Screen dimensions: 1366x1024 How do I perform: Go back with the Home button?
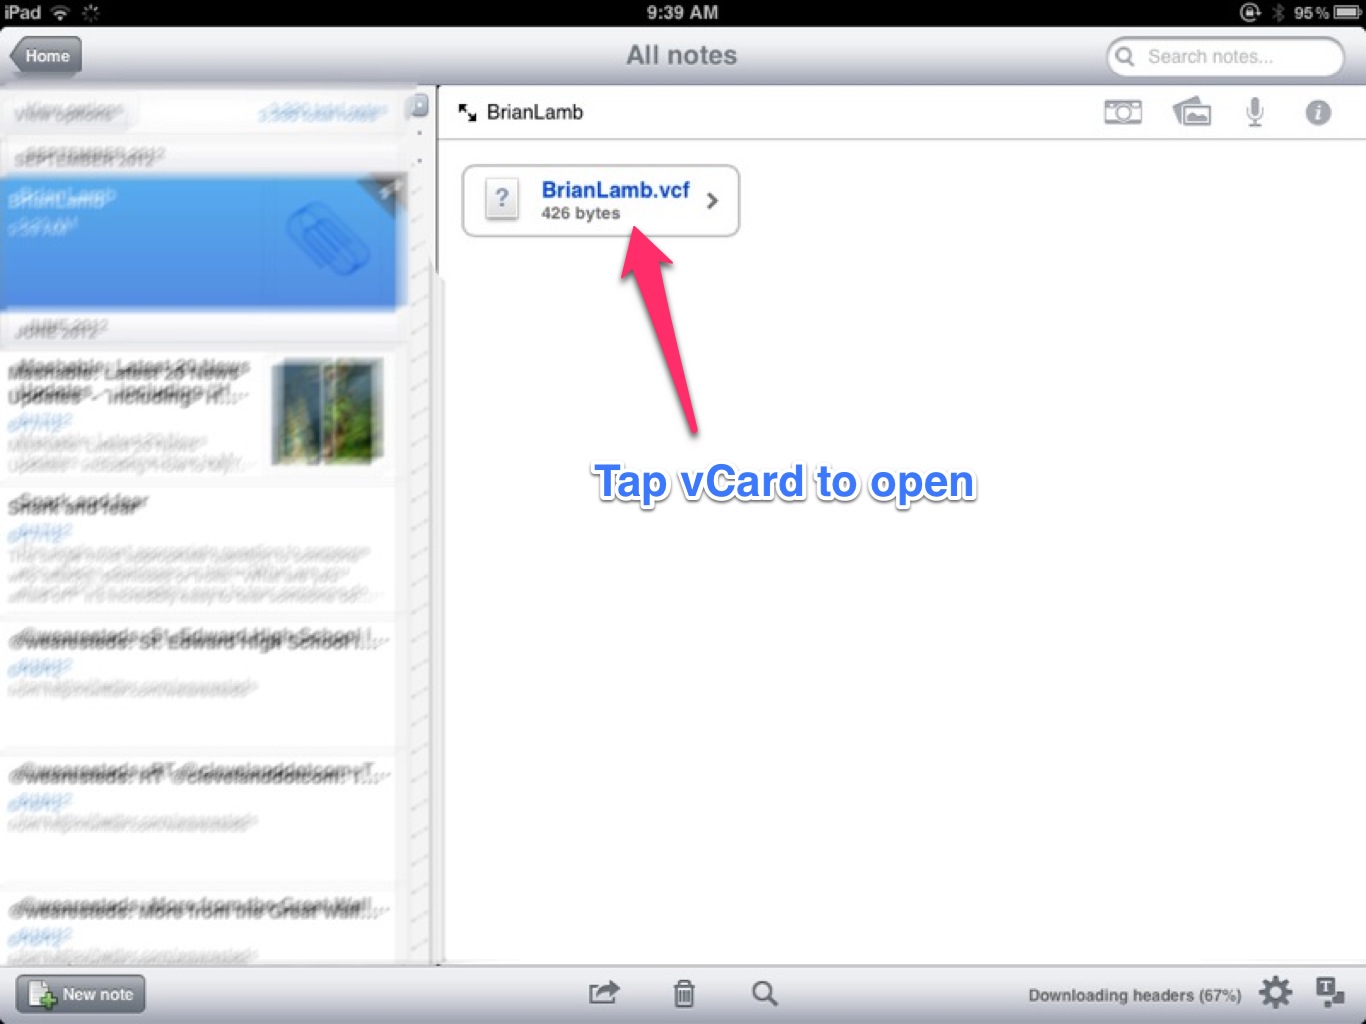tap(44, 56)
